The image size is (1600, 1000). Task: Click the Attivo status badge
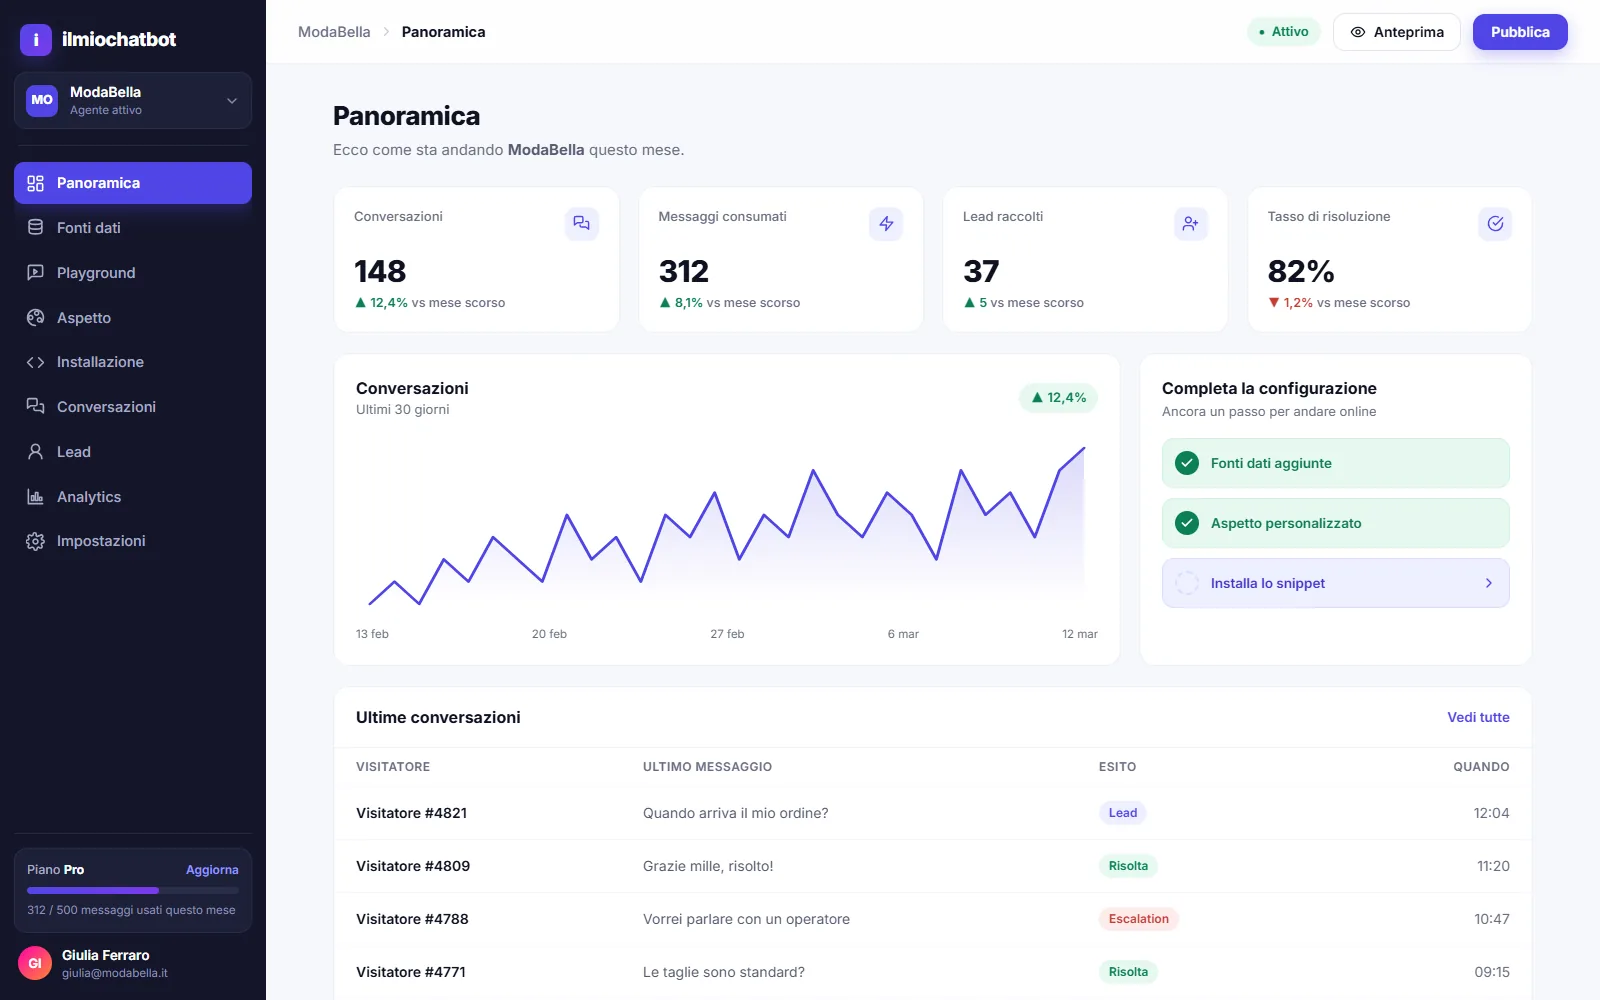(1284, 32)
